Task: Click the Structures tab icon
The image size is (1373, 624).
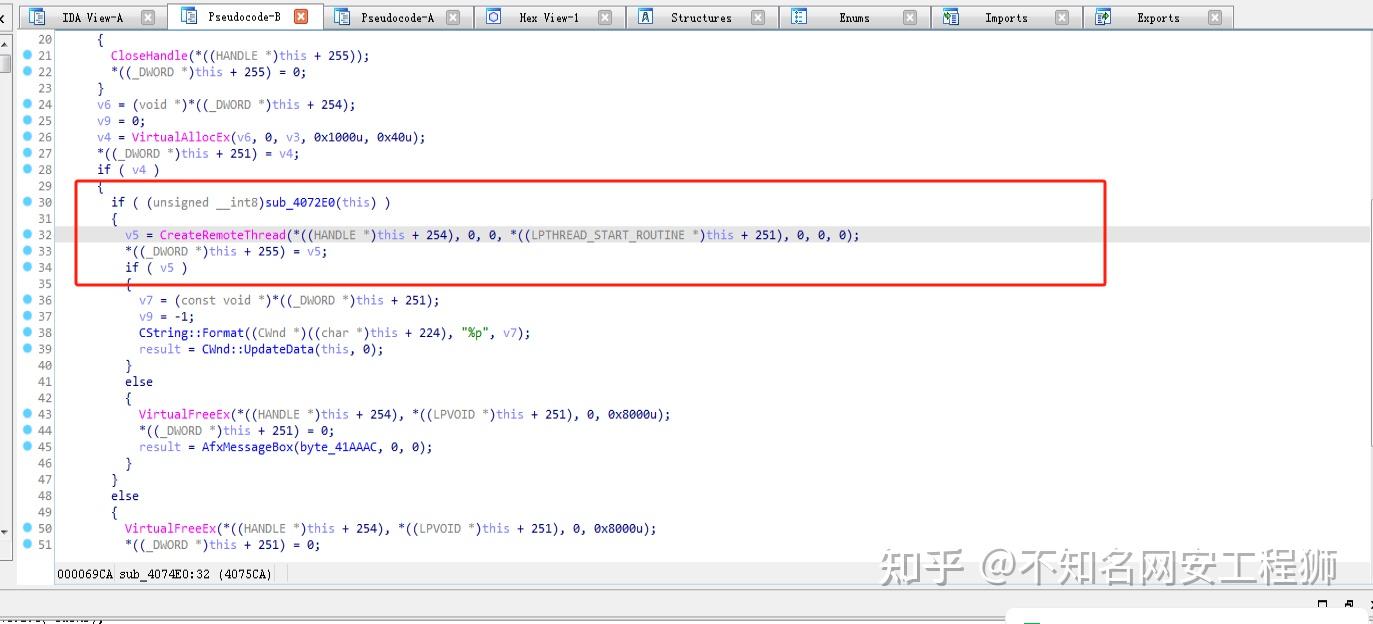Action: click(x=648, y=16)
